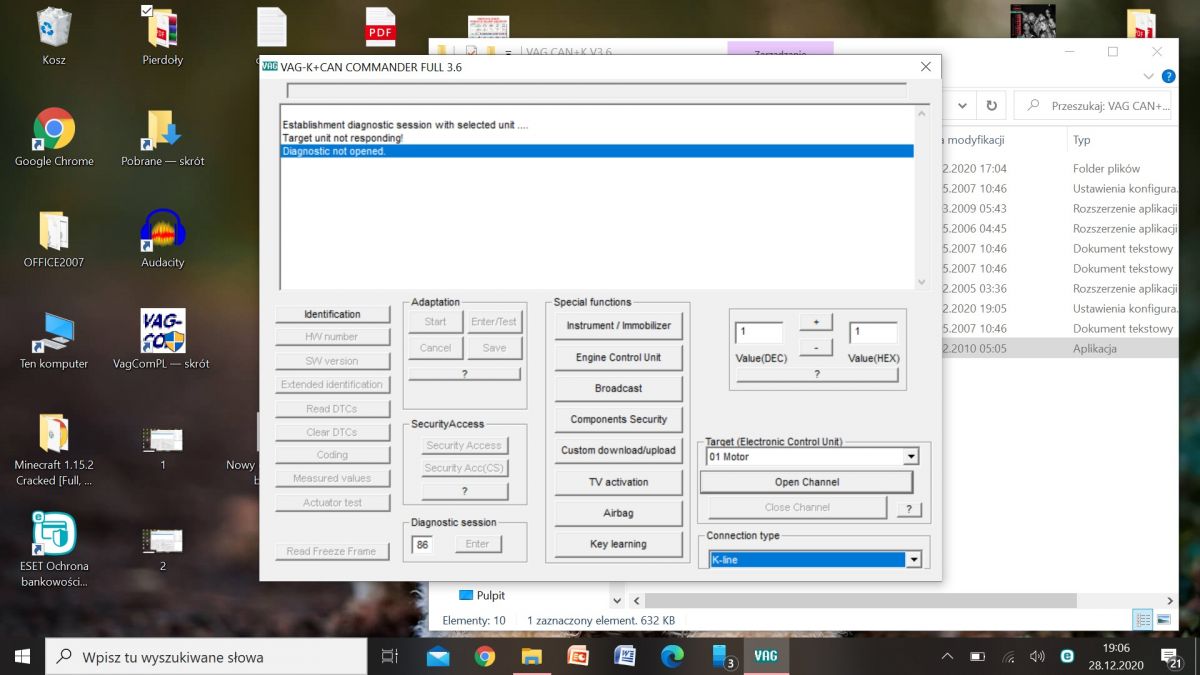Open Chrome from the taskbar

485,656
